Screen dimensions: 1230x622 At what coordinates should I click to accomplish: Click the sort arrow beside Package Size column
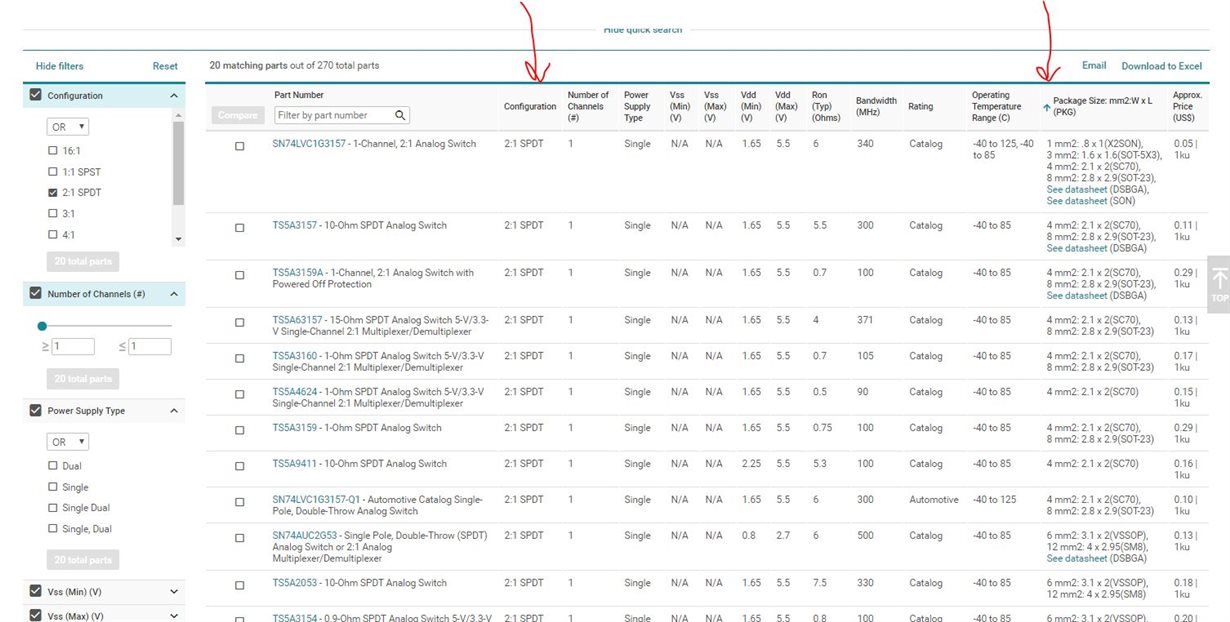pyautogui.click(x=1046, y=107)
